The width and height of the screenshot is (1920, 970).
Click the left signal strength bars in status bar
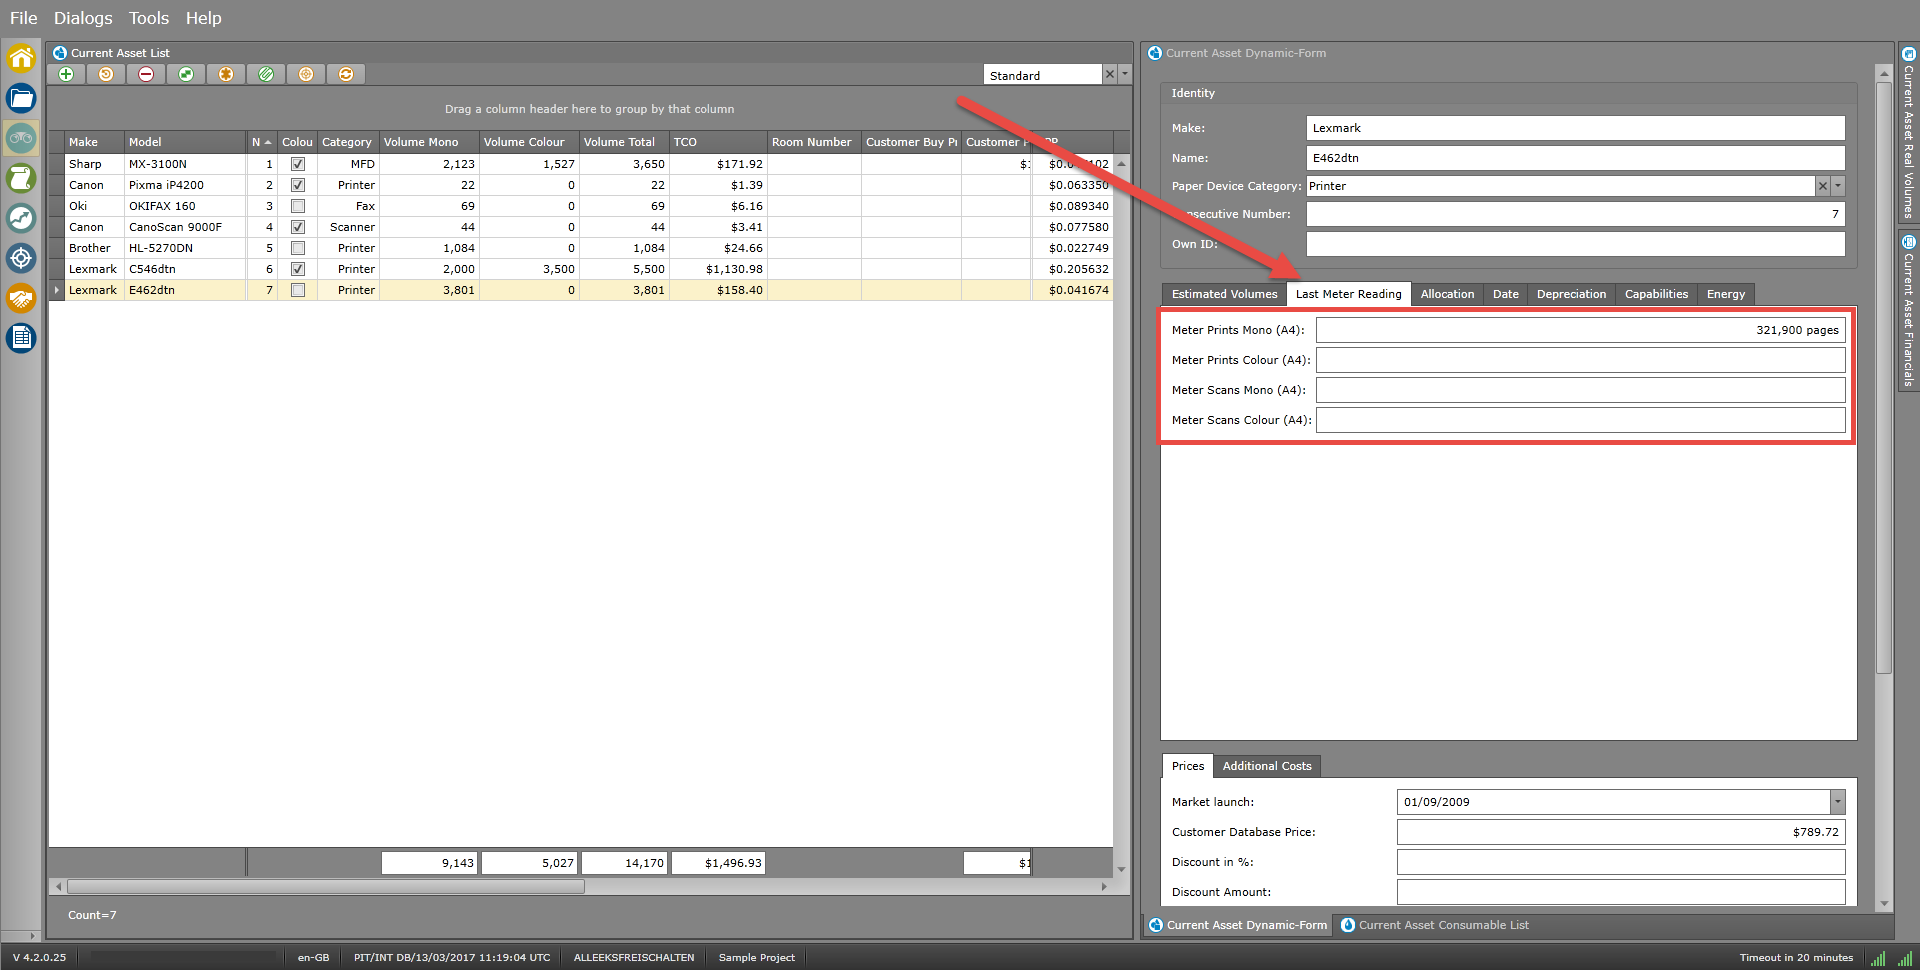pyautogui.click(x=1879, y=958)
